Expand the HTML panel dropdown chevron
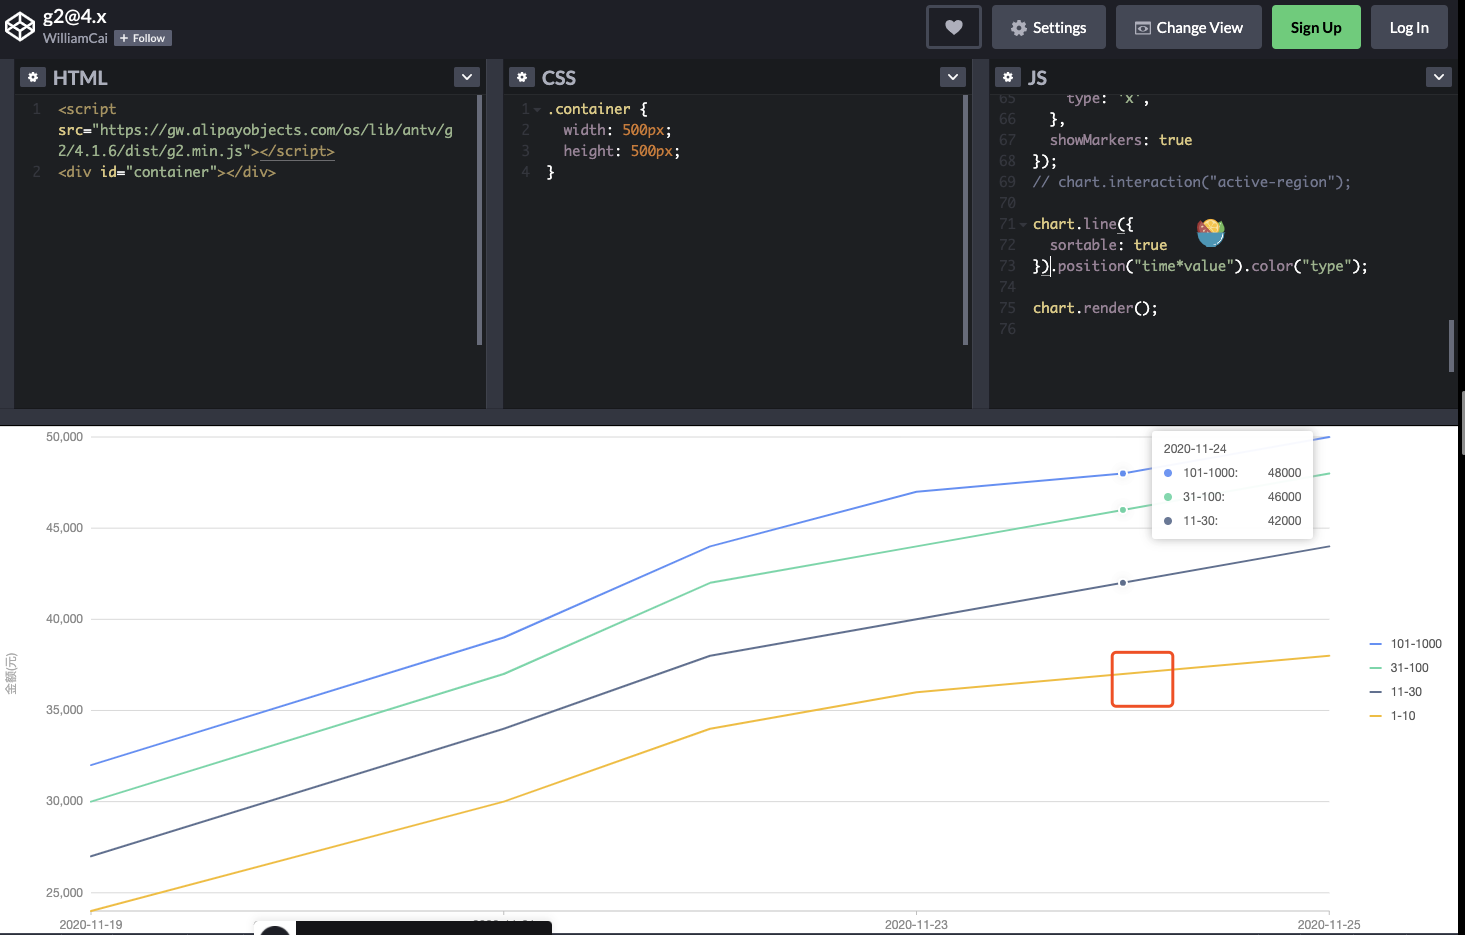The width and height of the screenshot is (1465, 935). point(466,76)
